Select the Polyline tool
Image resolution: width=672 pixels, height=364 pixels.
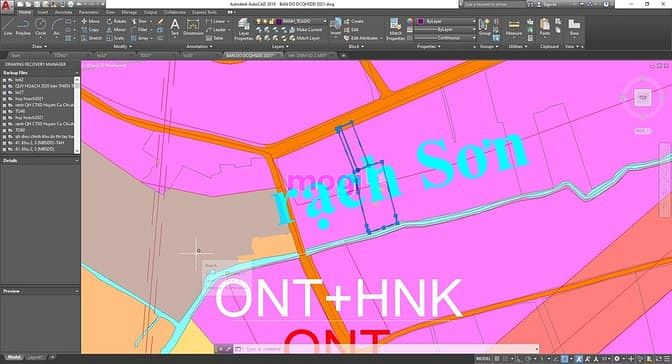pyautogui.click(x=23, y=27)
